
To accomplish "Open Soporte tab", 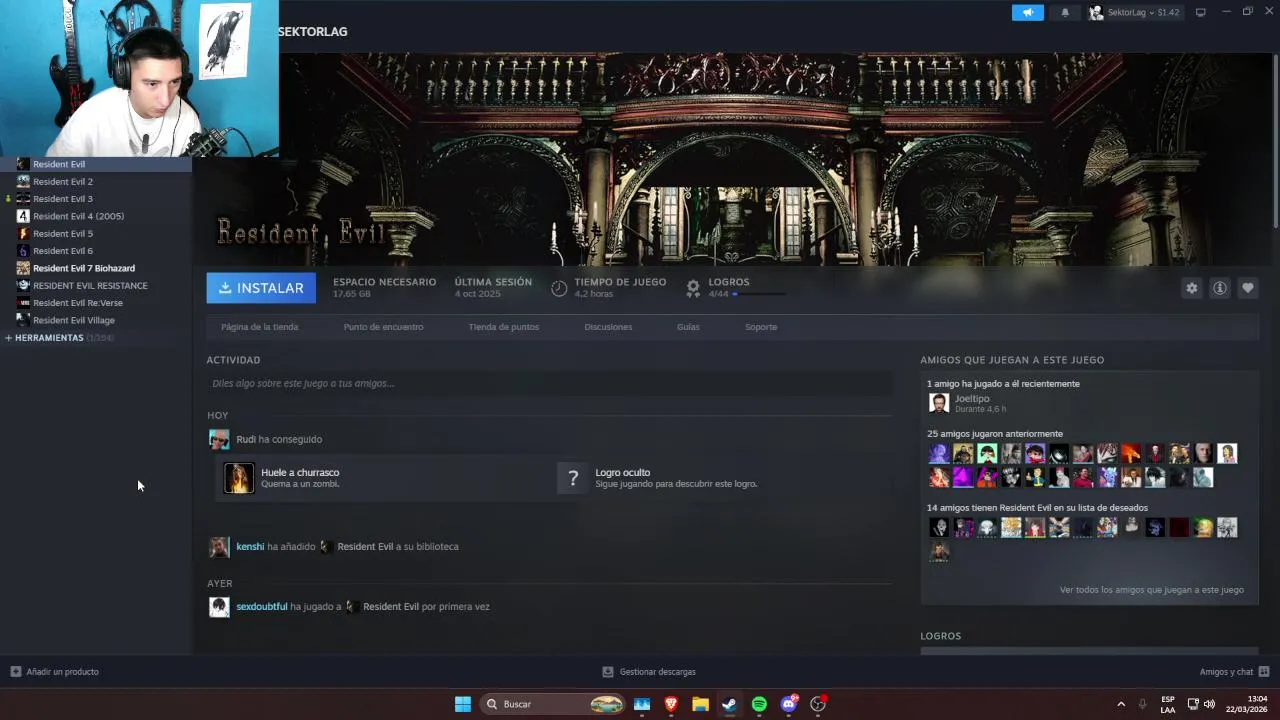I will tap(761, 327).
